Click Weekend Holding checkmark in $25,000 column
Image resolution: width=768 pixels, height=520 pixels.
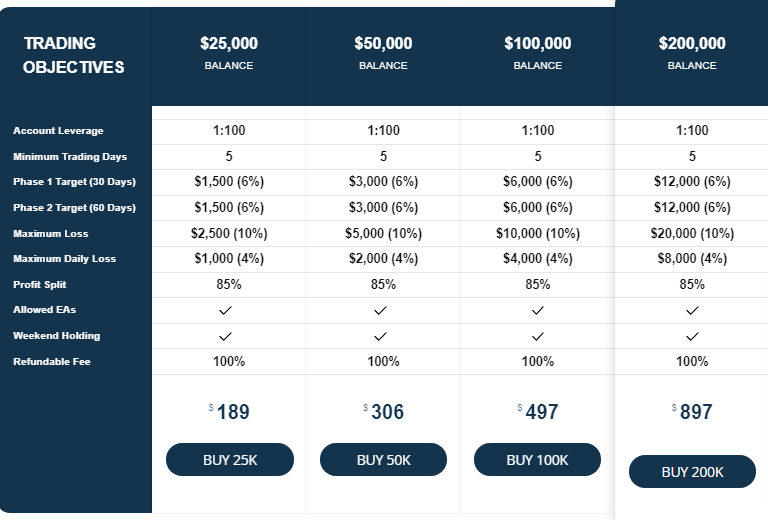point(225,336)
